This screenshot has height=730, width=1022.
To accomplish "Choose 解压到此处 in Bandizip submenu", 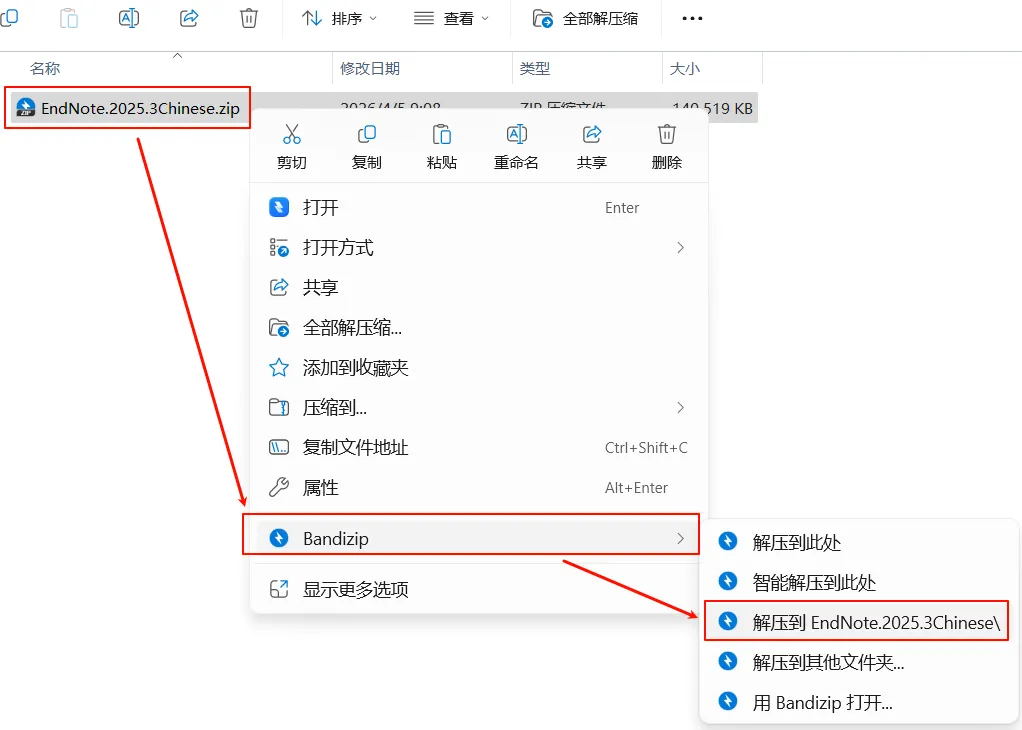I will tap(856, 542).
